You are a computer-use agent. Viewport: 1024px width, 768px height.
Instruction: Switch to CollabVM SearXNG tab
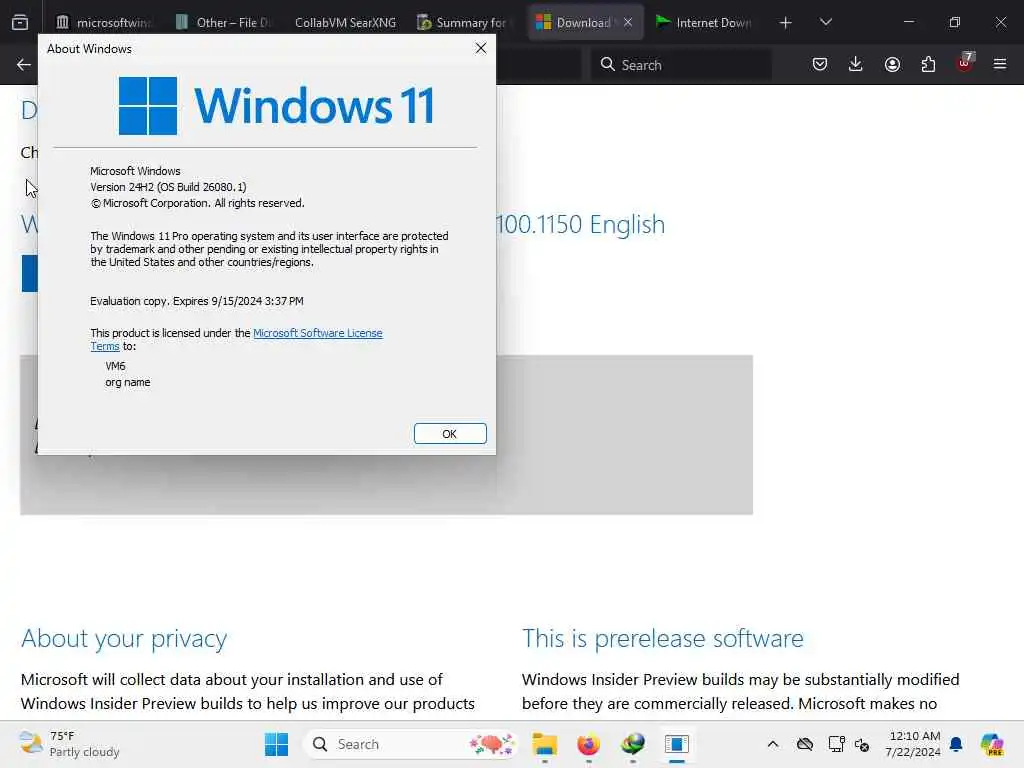(x=345, y=22)
